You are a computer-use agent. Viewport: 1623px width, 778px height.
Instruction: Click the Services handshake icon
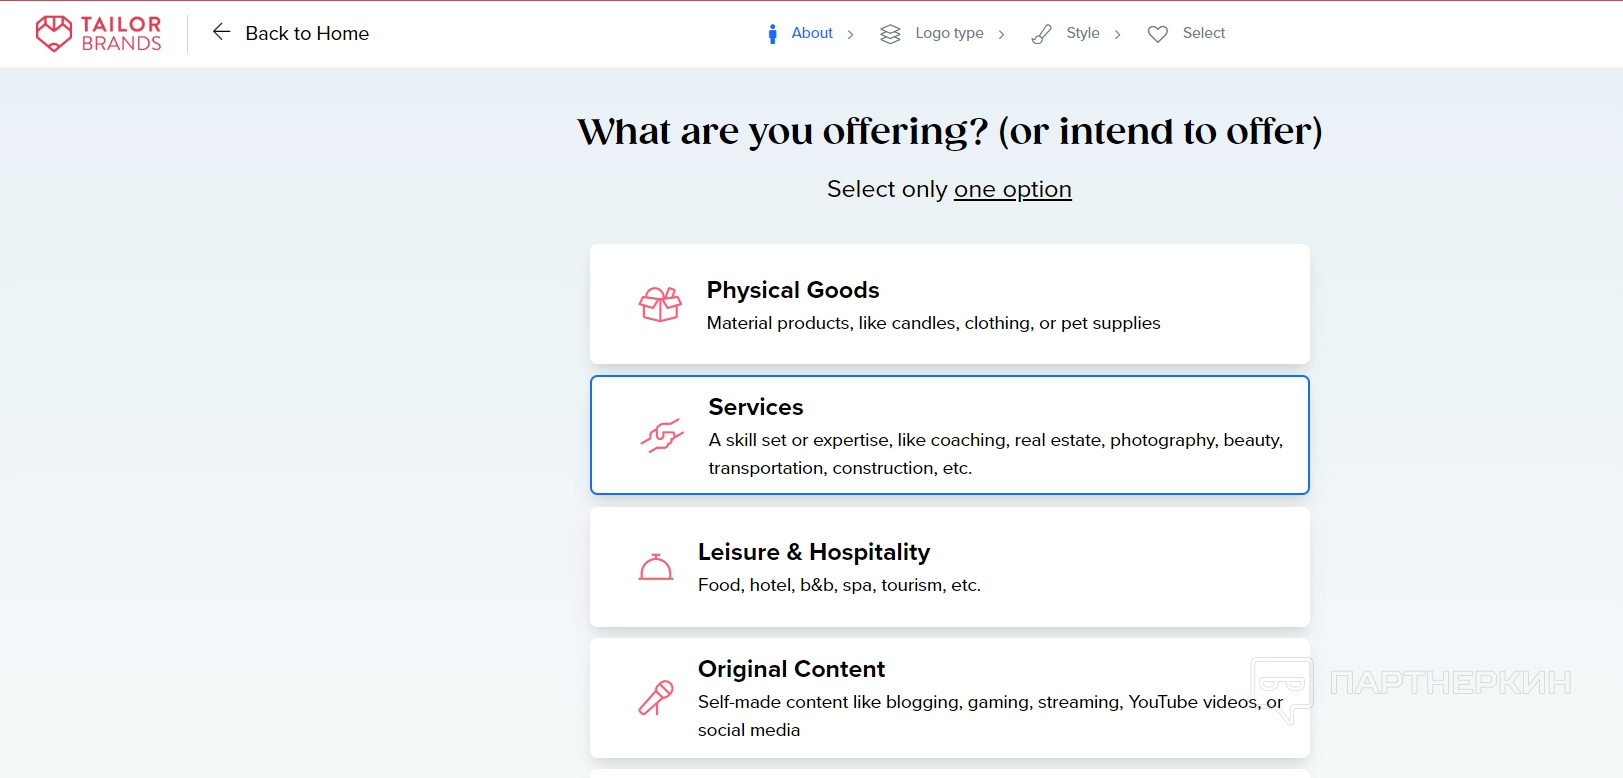pos(662,435)
